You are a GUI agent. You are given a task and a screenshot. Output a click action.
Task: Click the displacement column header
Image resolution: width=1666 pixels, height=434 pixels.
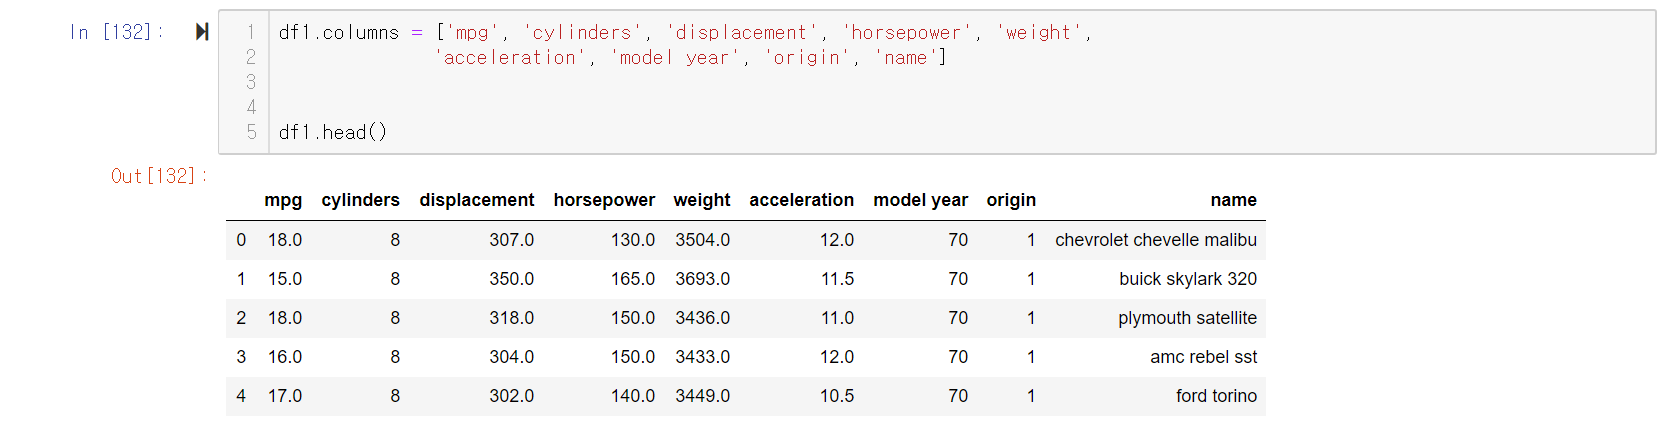point(477,200)
